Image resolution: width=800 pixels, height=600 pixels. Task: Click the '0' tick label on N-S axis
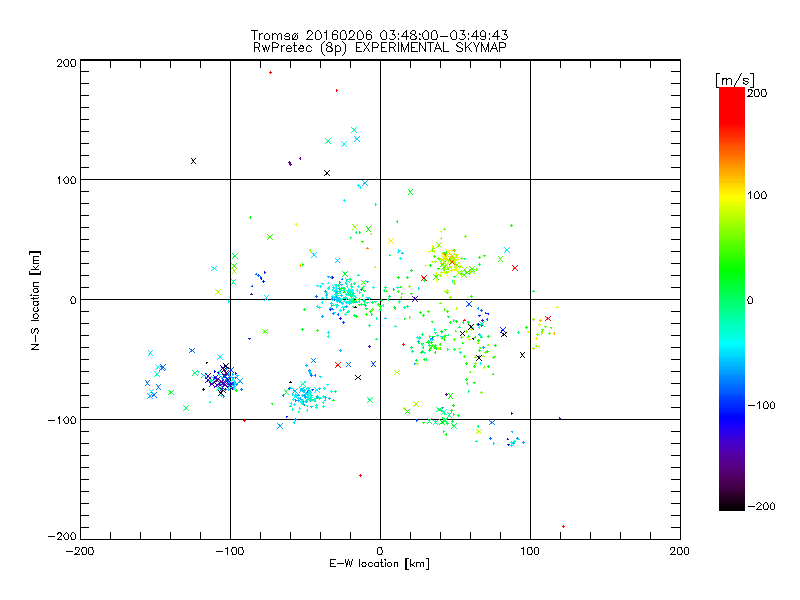(73, 300)
